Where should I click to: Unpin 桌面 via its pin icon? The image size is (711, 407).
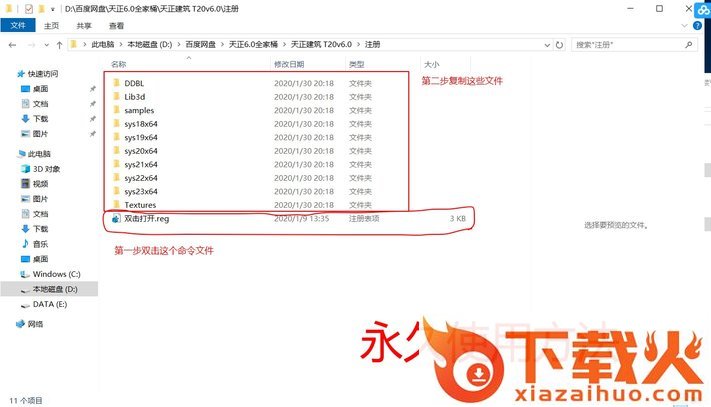[93, 89]
